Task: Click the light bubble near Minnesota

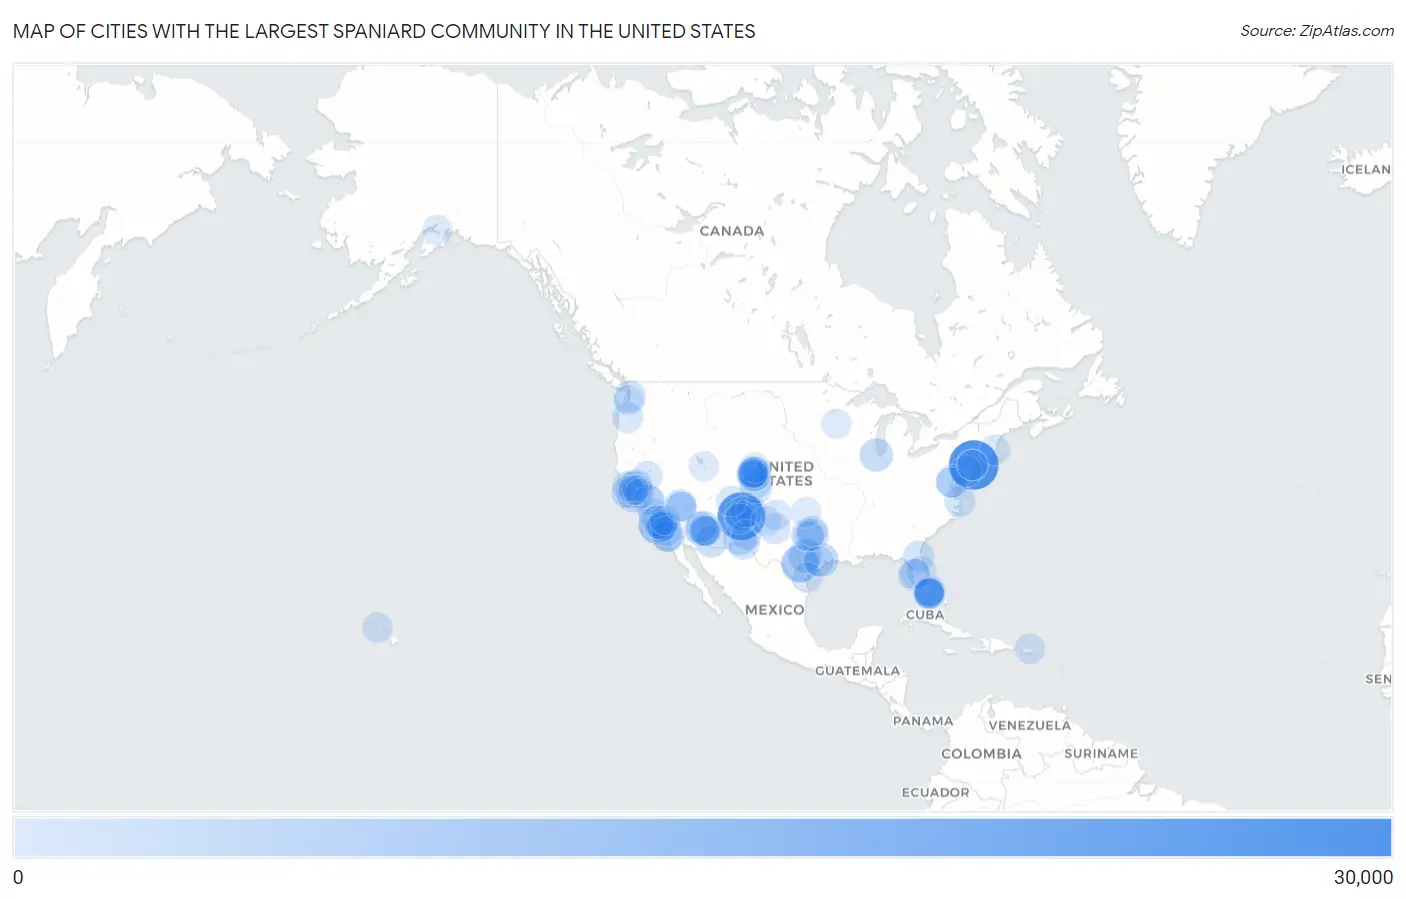Action: [836, 423]
